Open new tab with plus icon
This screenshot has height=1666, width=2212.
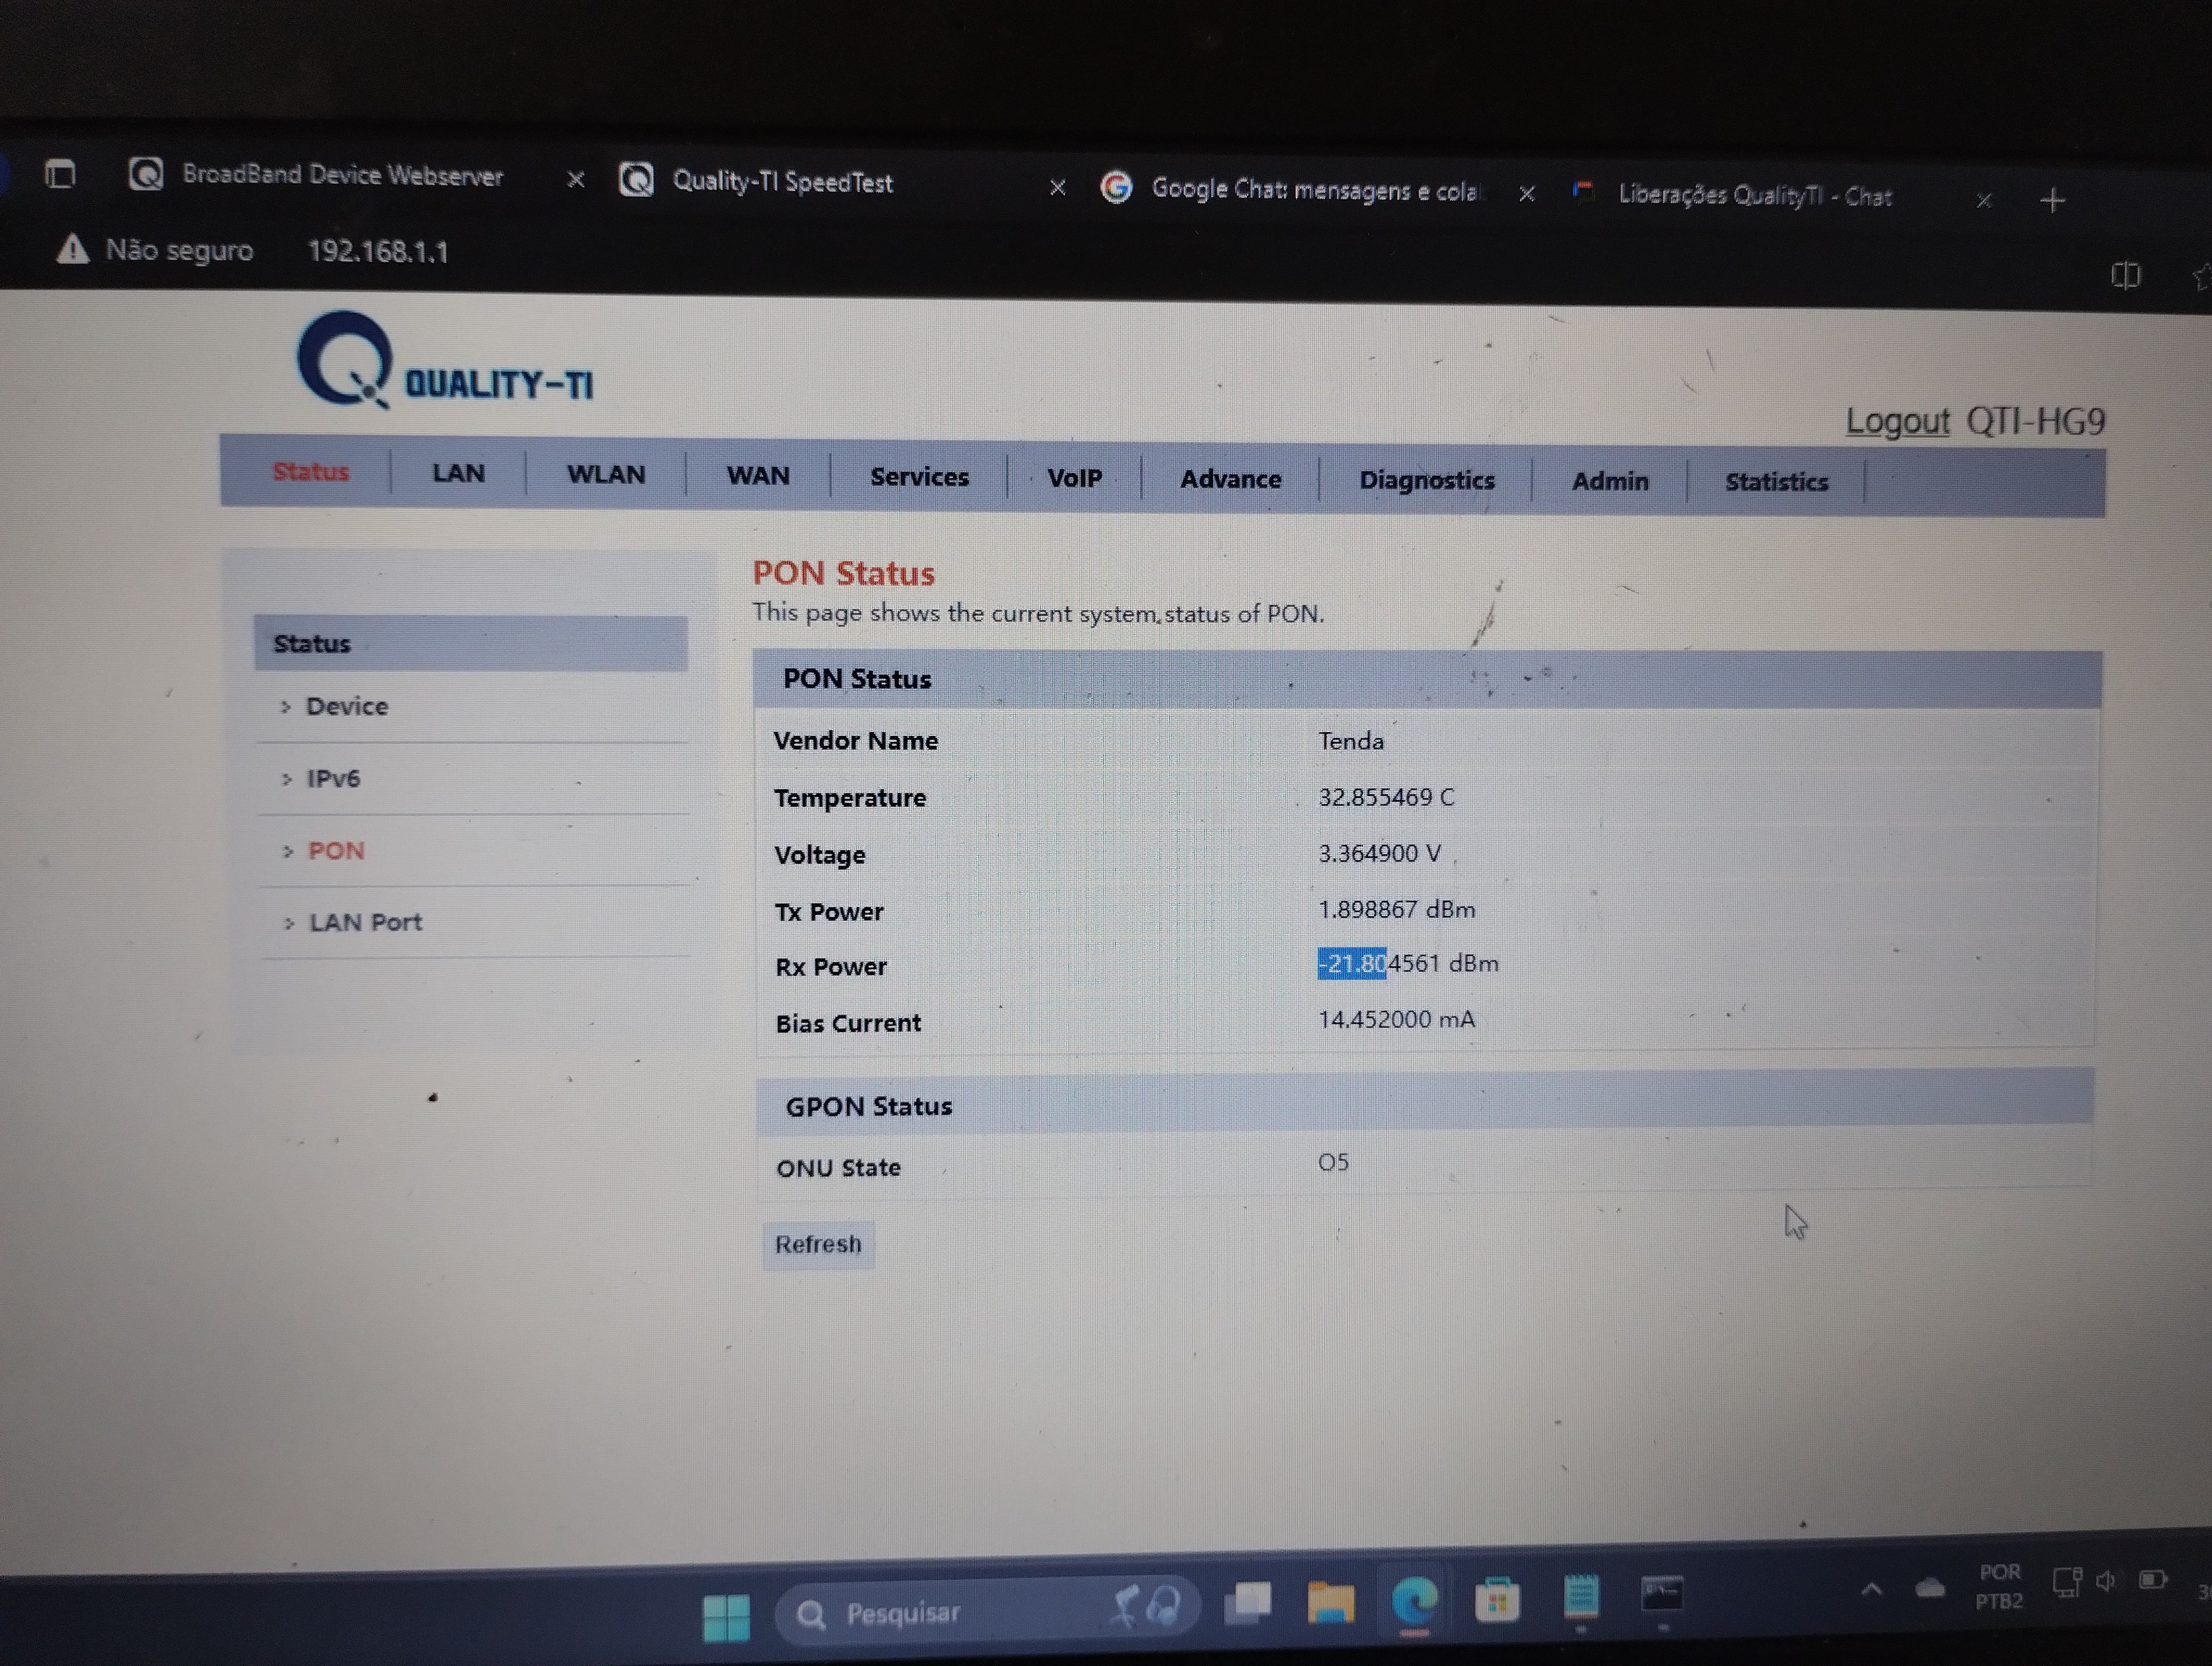(2052, 201)
